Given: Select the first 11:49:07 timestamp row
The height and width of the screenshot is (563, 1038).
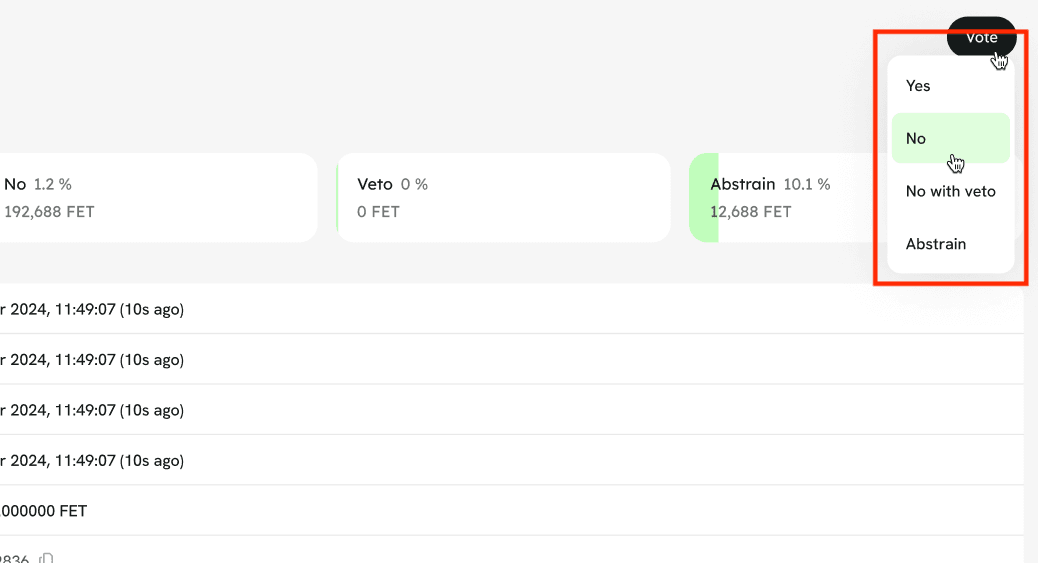Looking at the screenshot, I should point(92,309).
